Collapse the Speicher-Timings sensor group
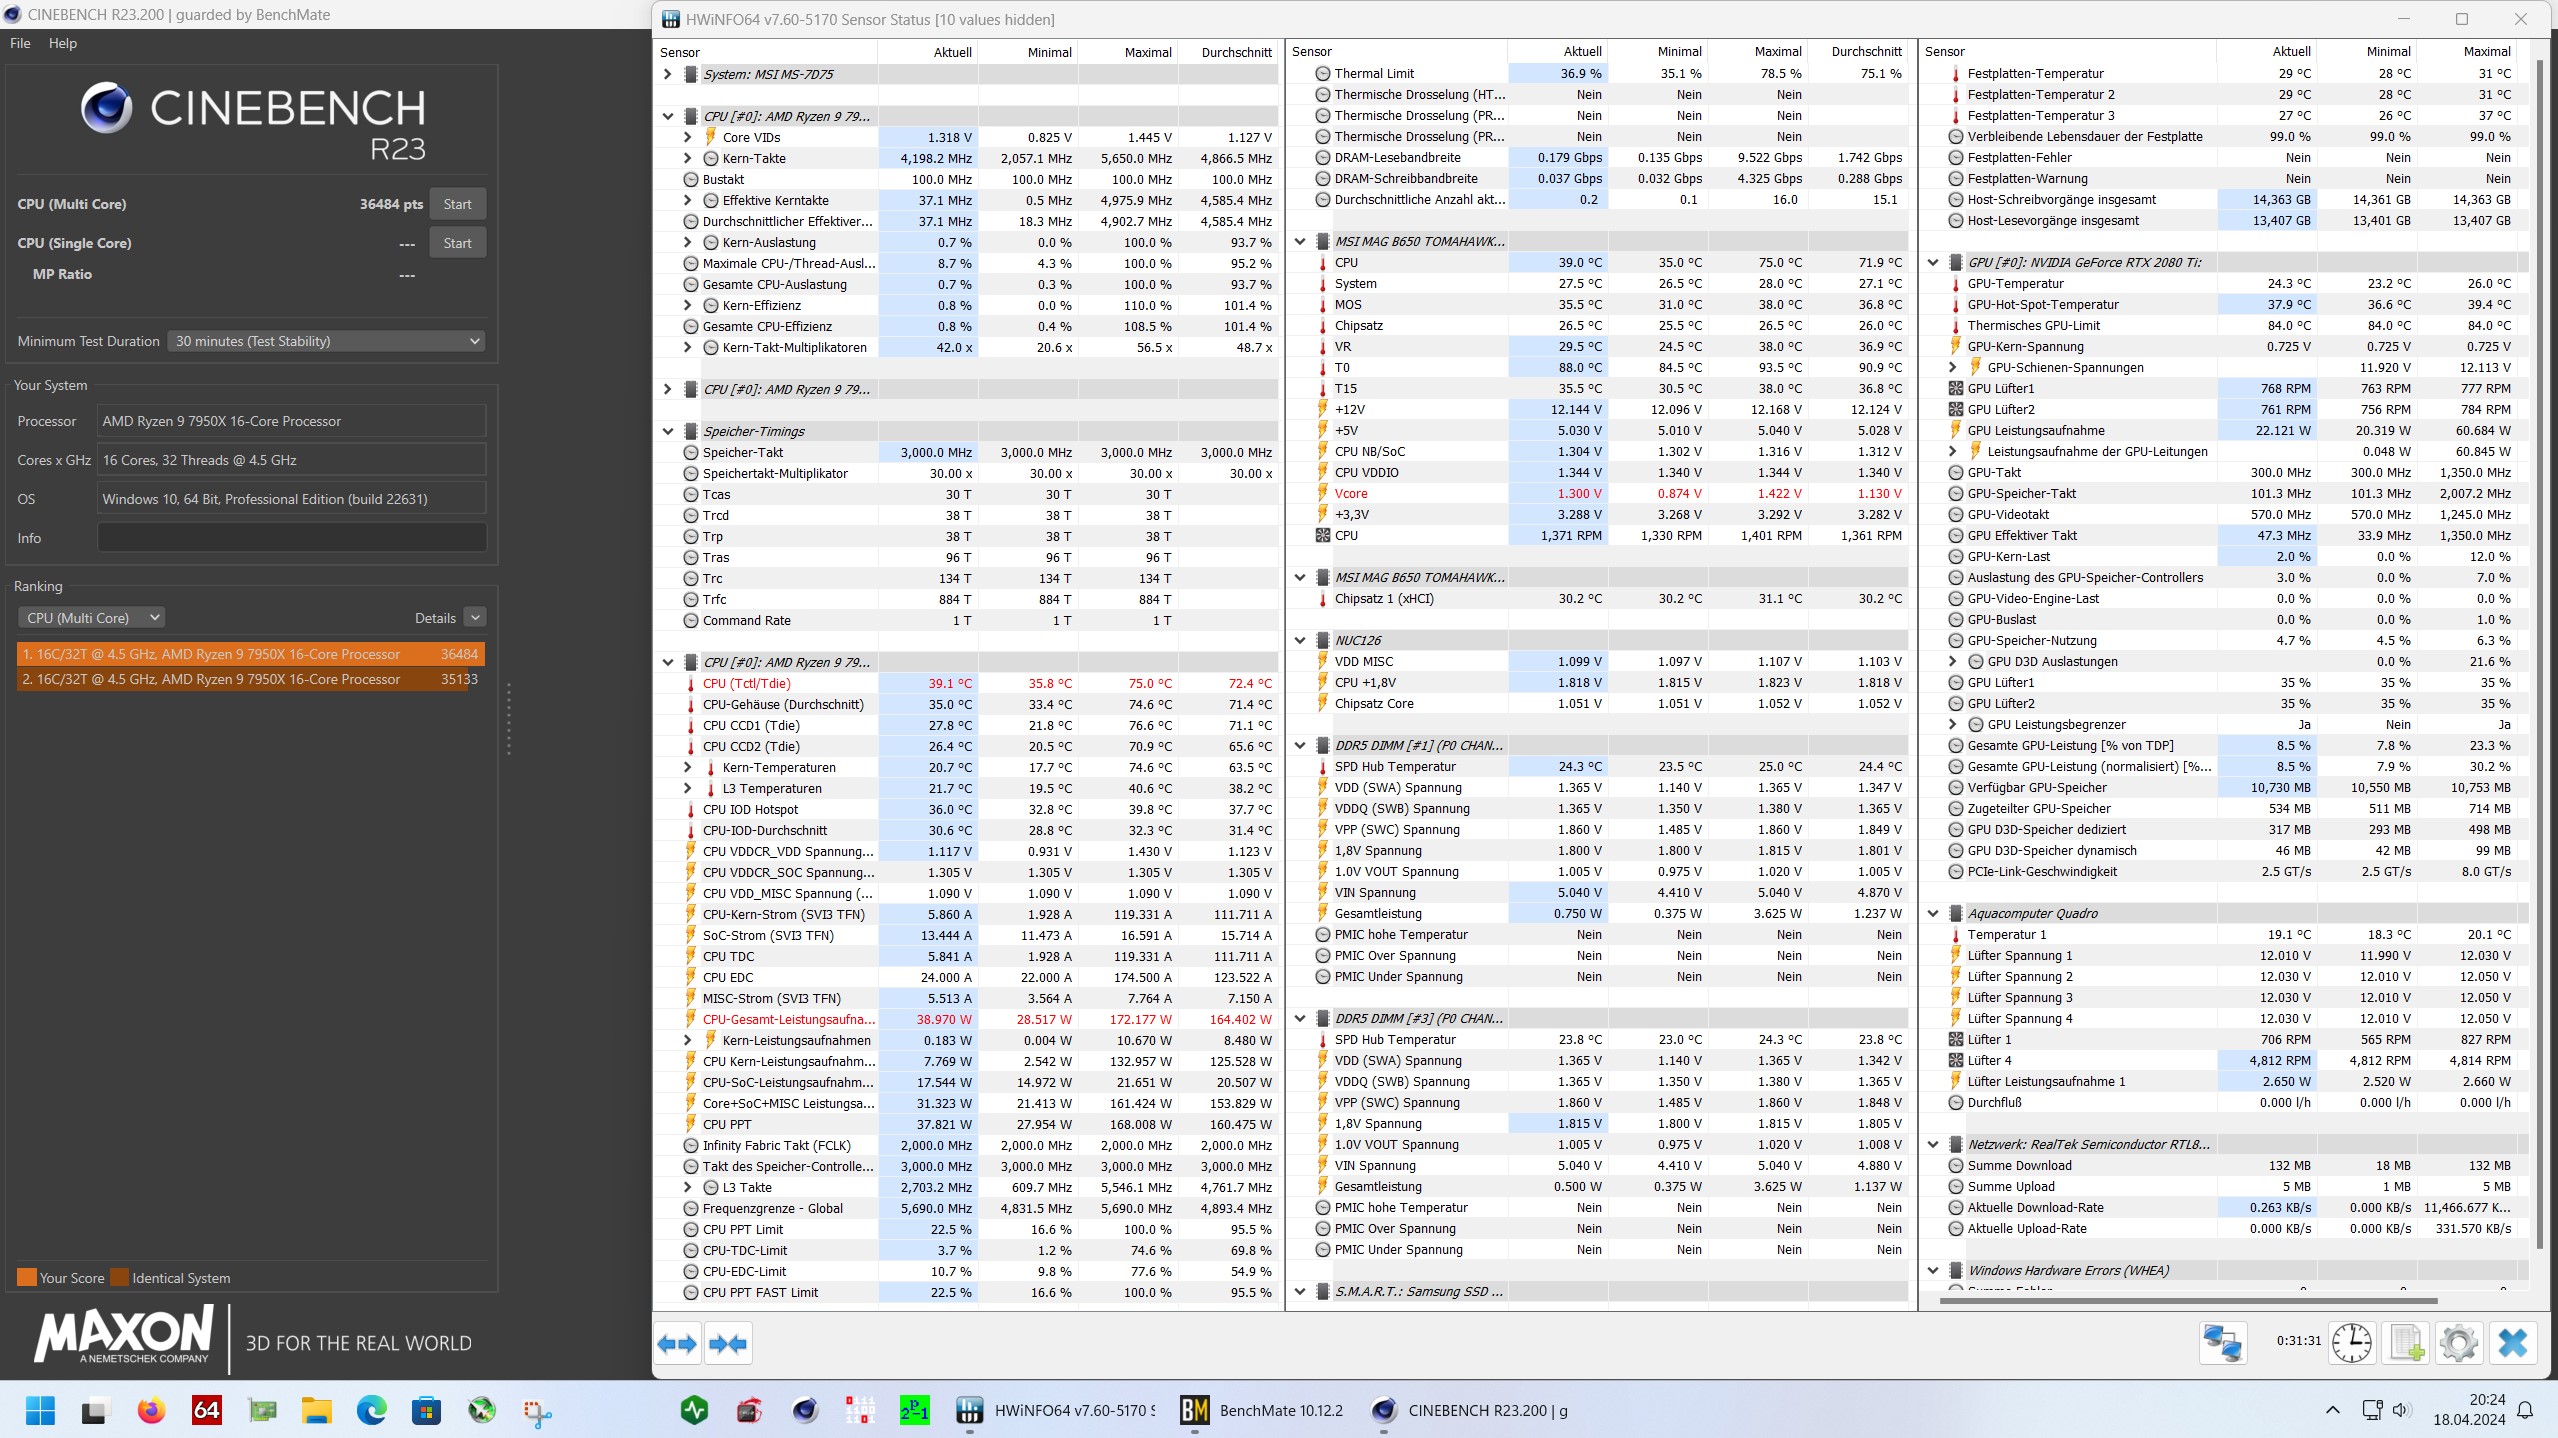 tap(668, 431)
